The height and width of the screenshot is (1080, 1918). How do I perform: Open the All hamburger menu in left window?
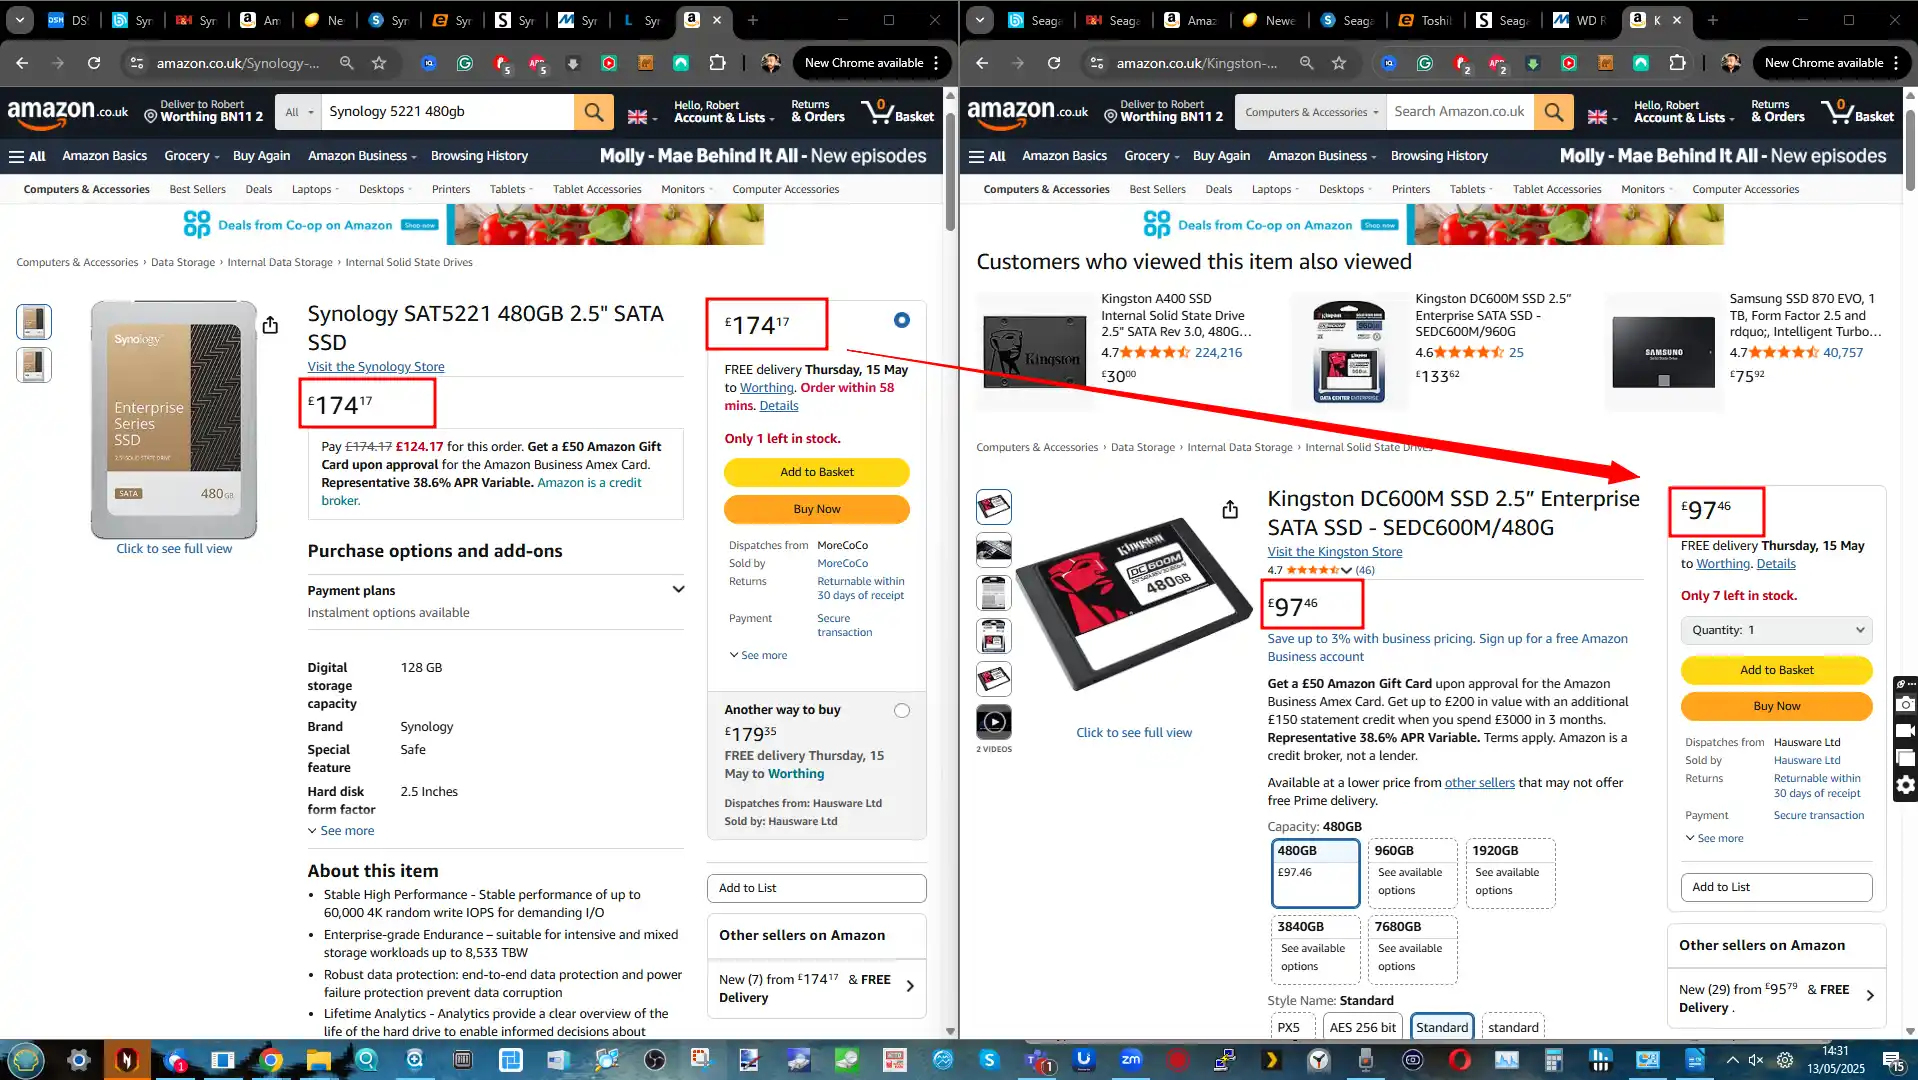[27, 156]
